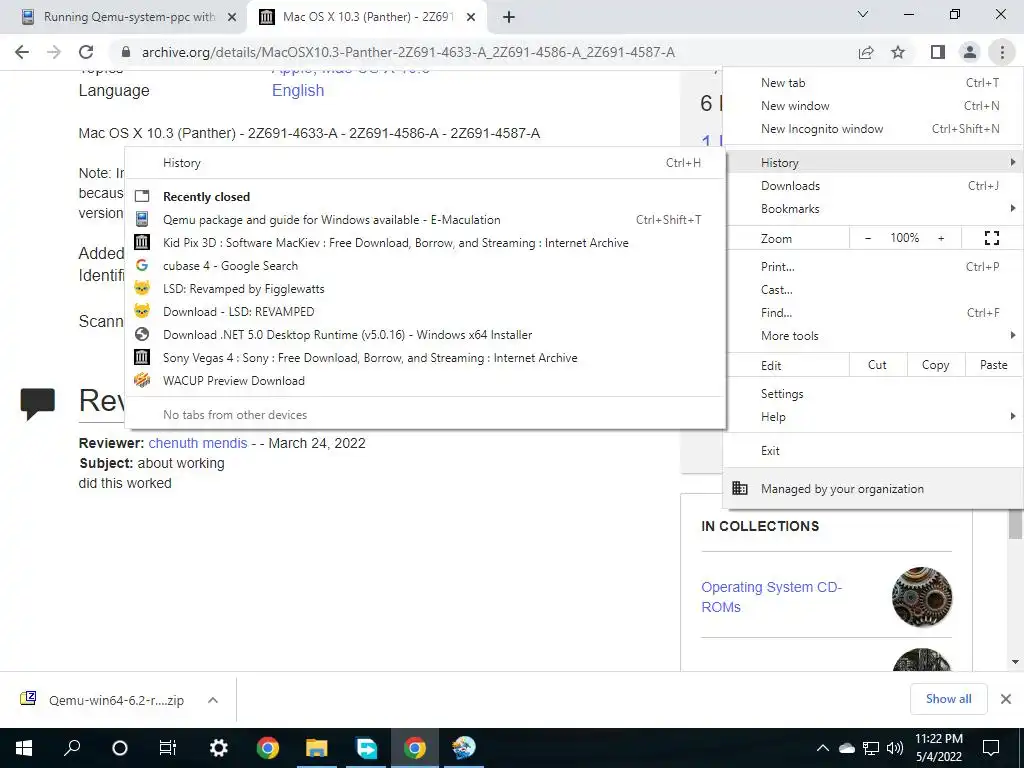Share this page via share icon

(x=866, y=52)
